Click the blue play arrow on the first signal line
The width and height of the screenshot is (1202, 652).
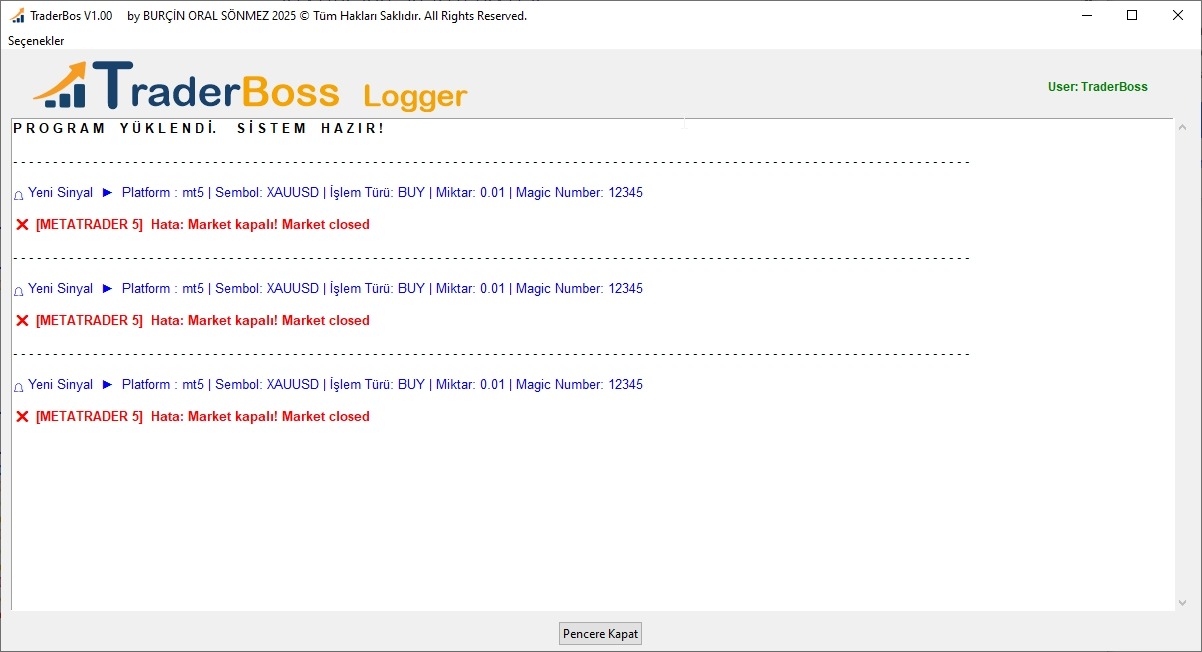point(107,192)
